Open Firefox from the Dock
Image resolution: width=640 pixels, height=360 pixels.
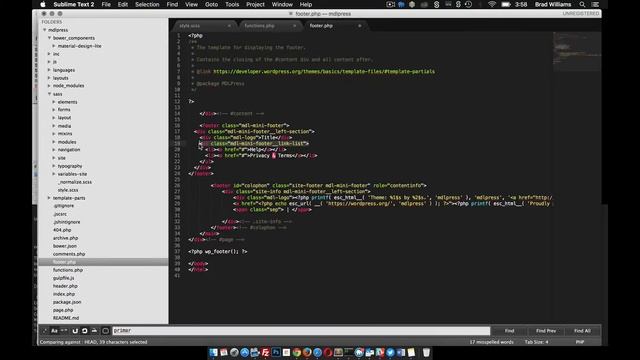tap(307, 352)
